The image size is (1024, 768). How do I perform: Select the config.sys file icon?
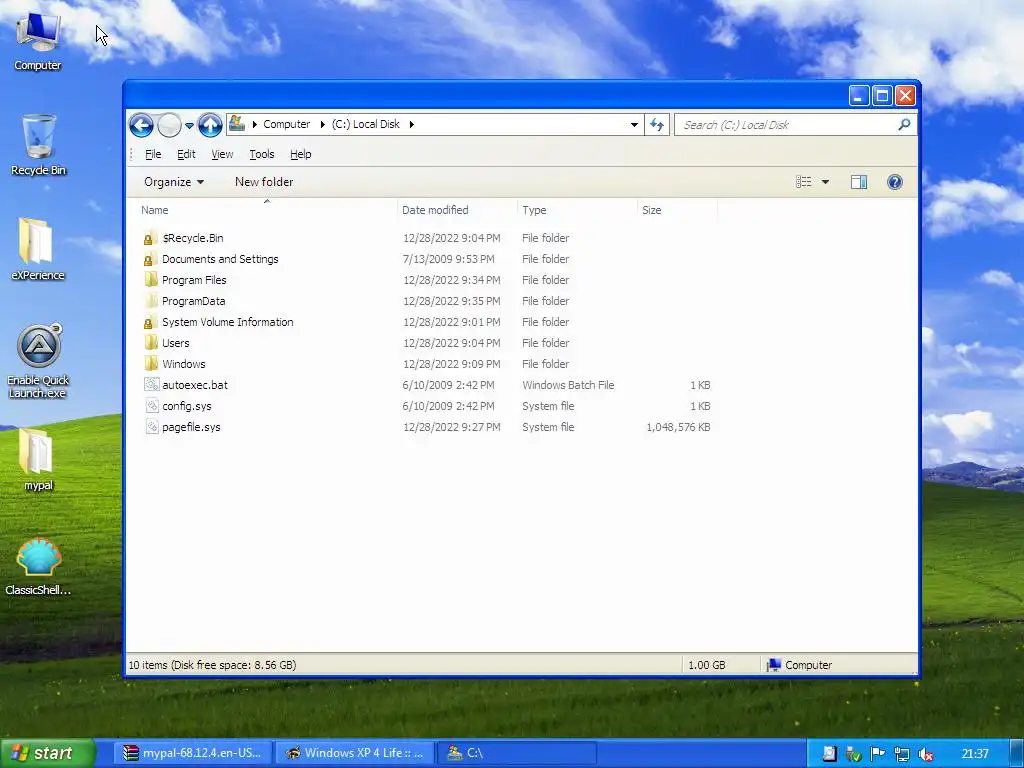tap(152, 406)
